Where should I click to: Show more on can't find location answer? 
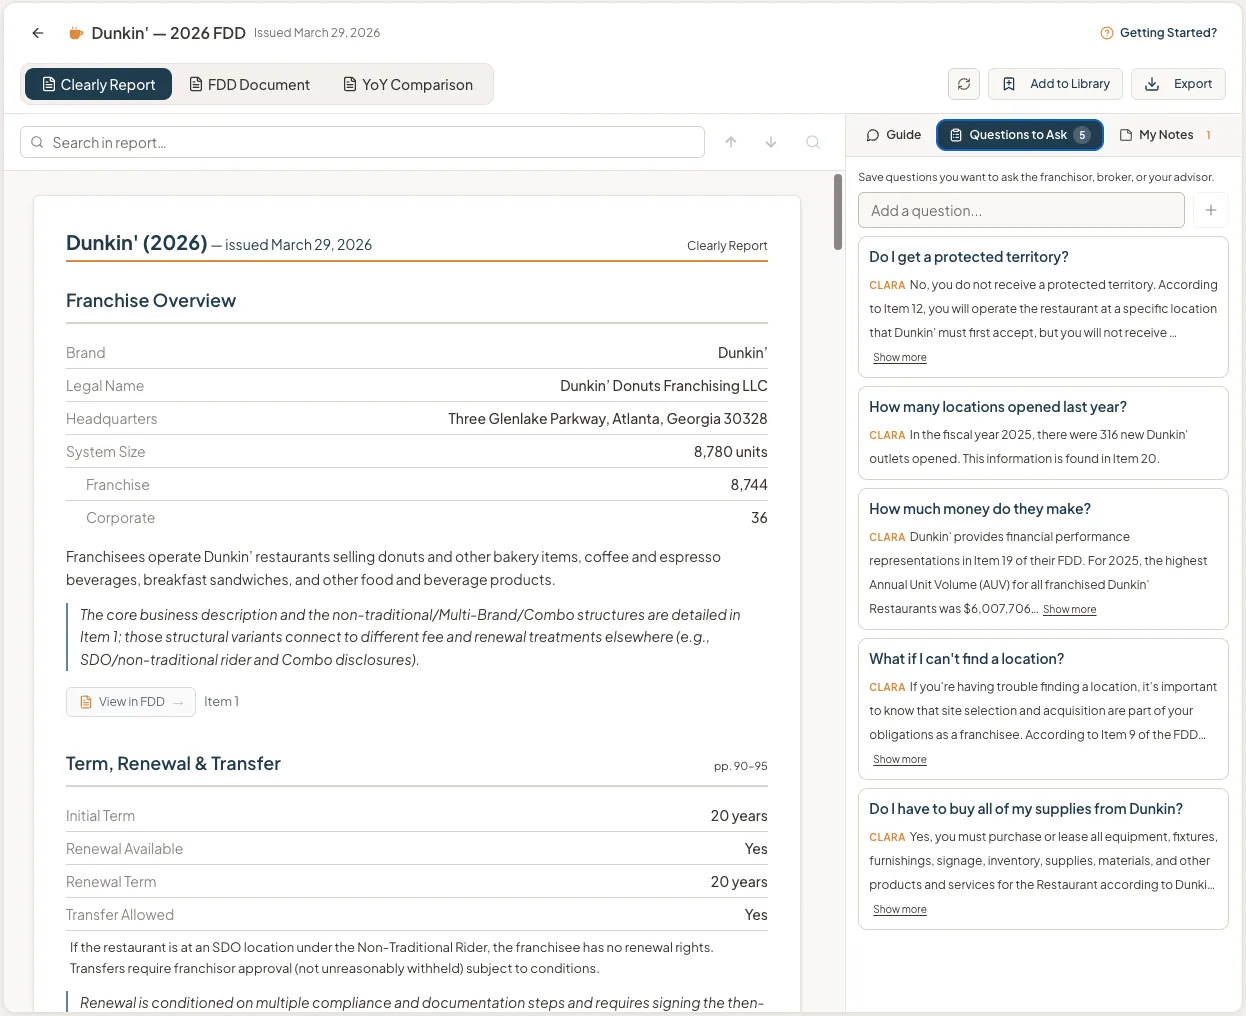[x=900, y=759]
